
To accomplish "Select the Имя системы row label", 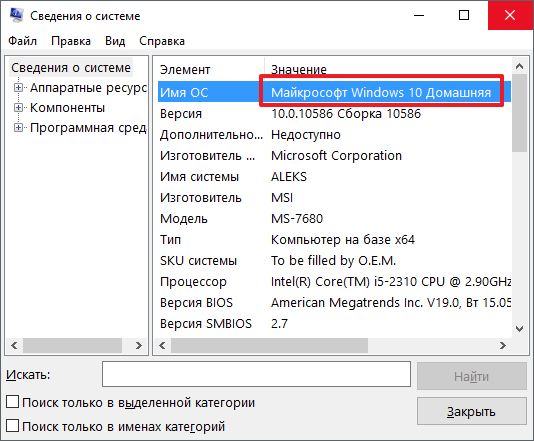I will [x=199, y=177].
